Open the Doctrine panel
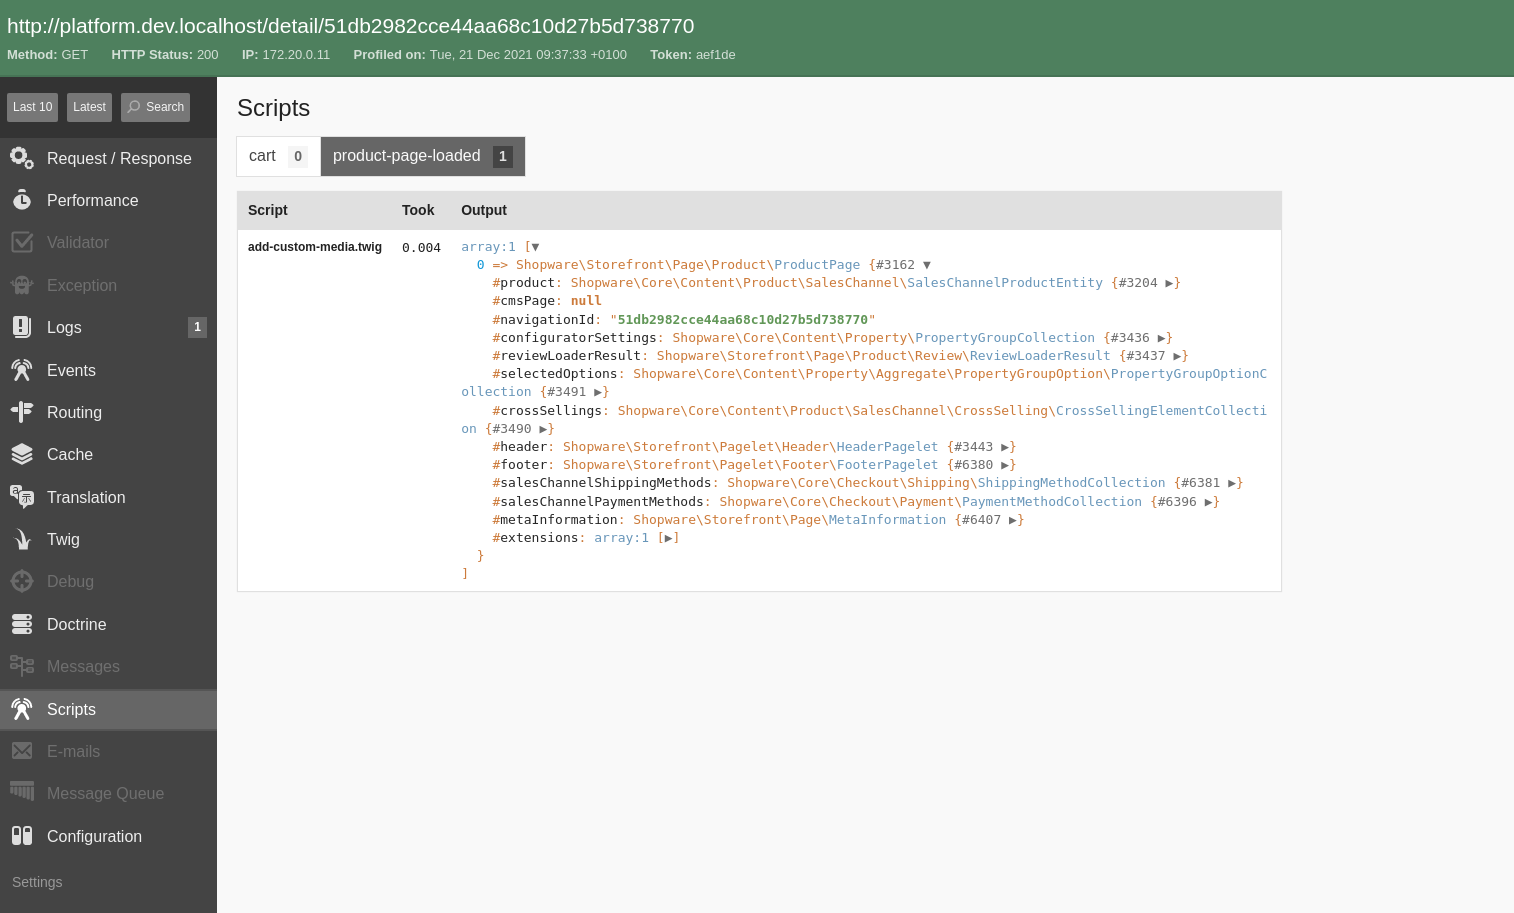Image resolution: width=1514 pixels, height=913 pixels. click(78, 624)
